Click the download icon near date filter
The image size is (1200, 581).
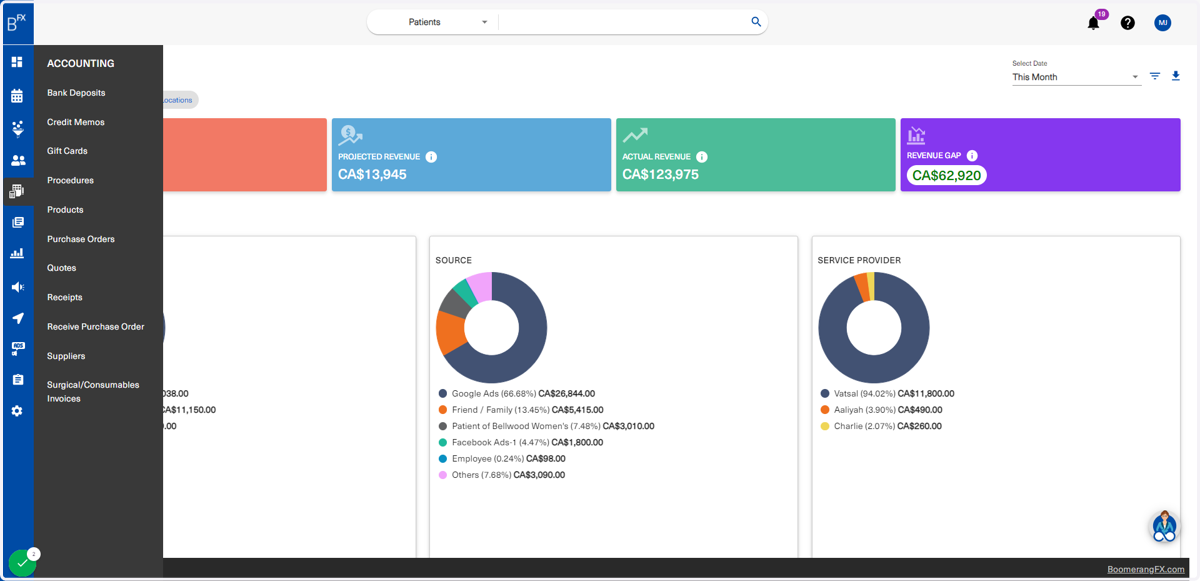click(x=1176, y=76)
